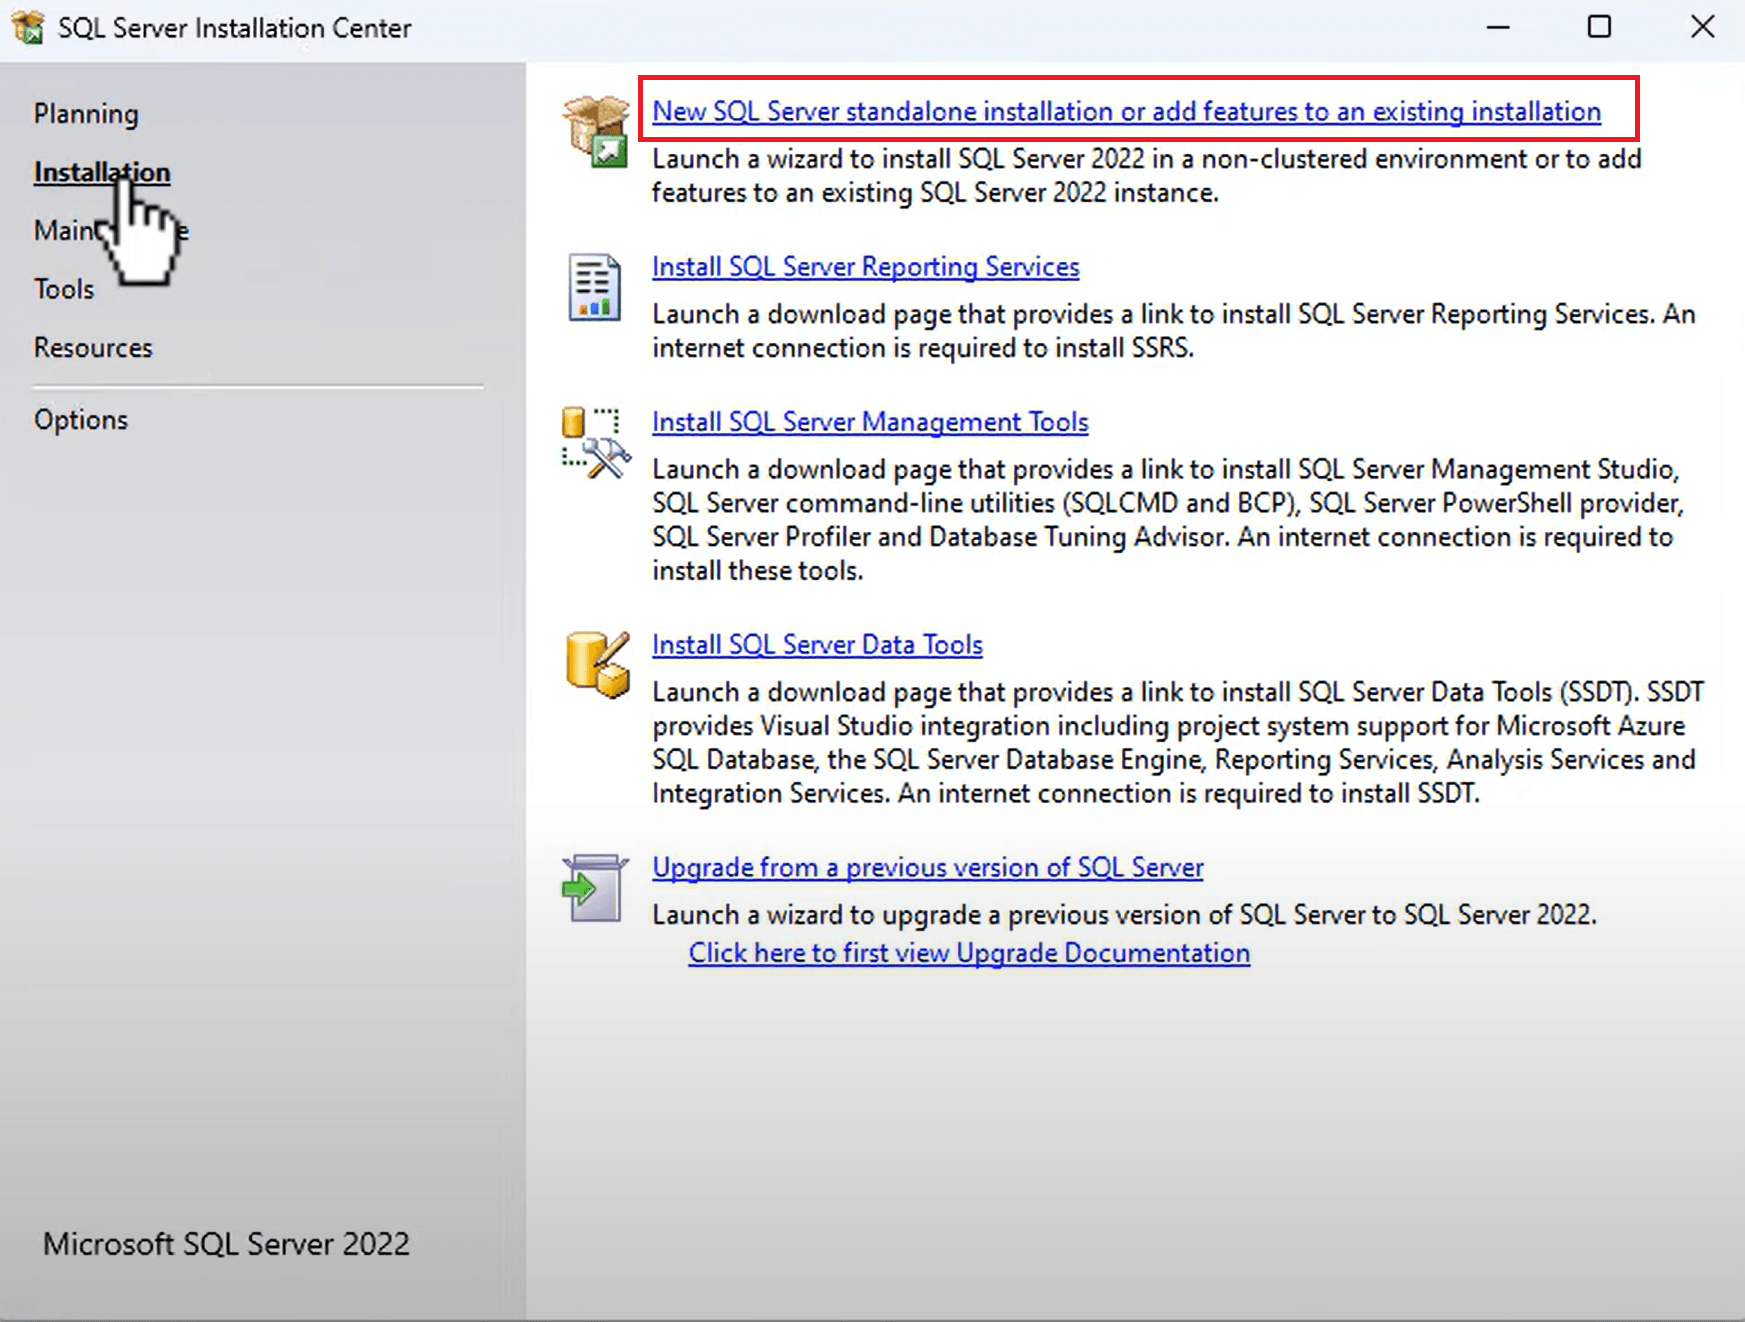Start Upgrade from a previous version link
The width and height of the screenshot is (1745, 1322).
927,868
